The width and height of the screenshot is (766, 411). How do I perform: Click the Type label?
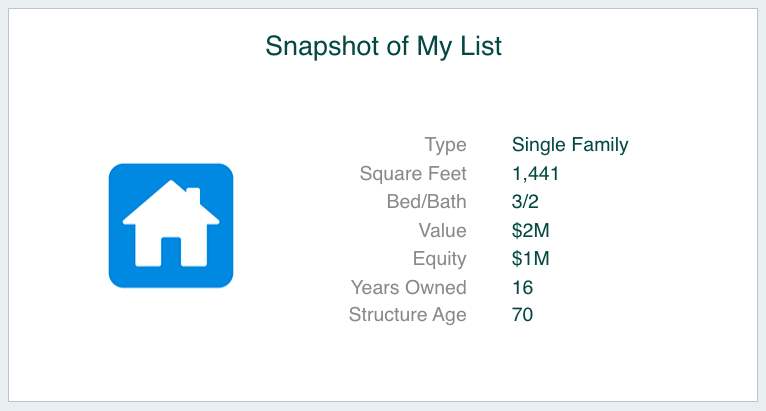pyautogui.click(x=446, y=145)
